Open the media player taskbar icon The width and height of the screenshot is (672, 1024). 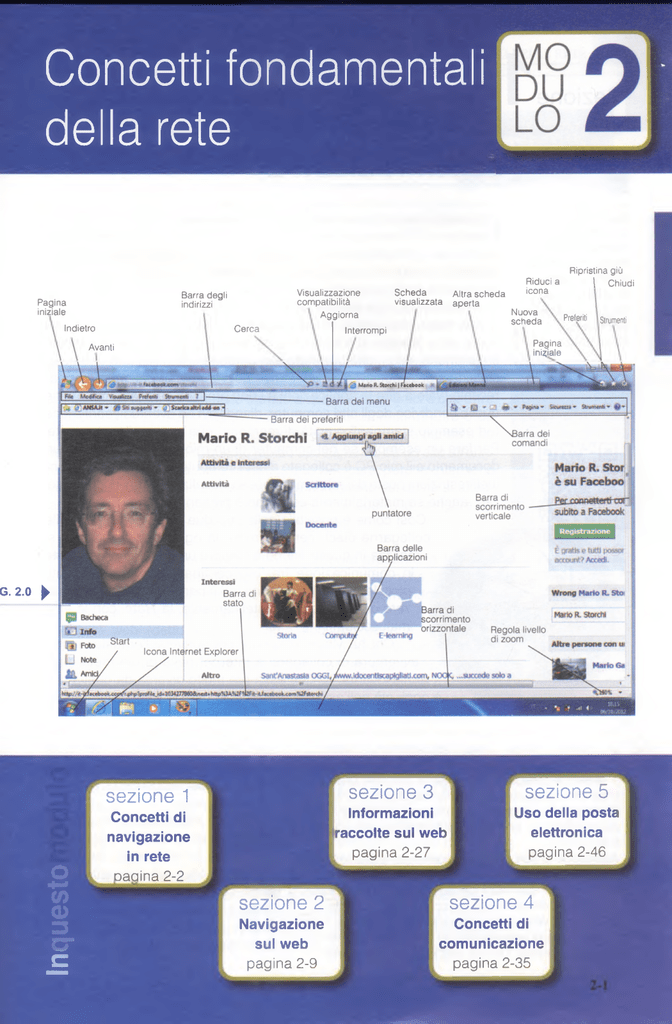point(154,707)
